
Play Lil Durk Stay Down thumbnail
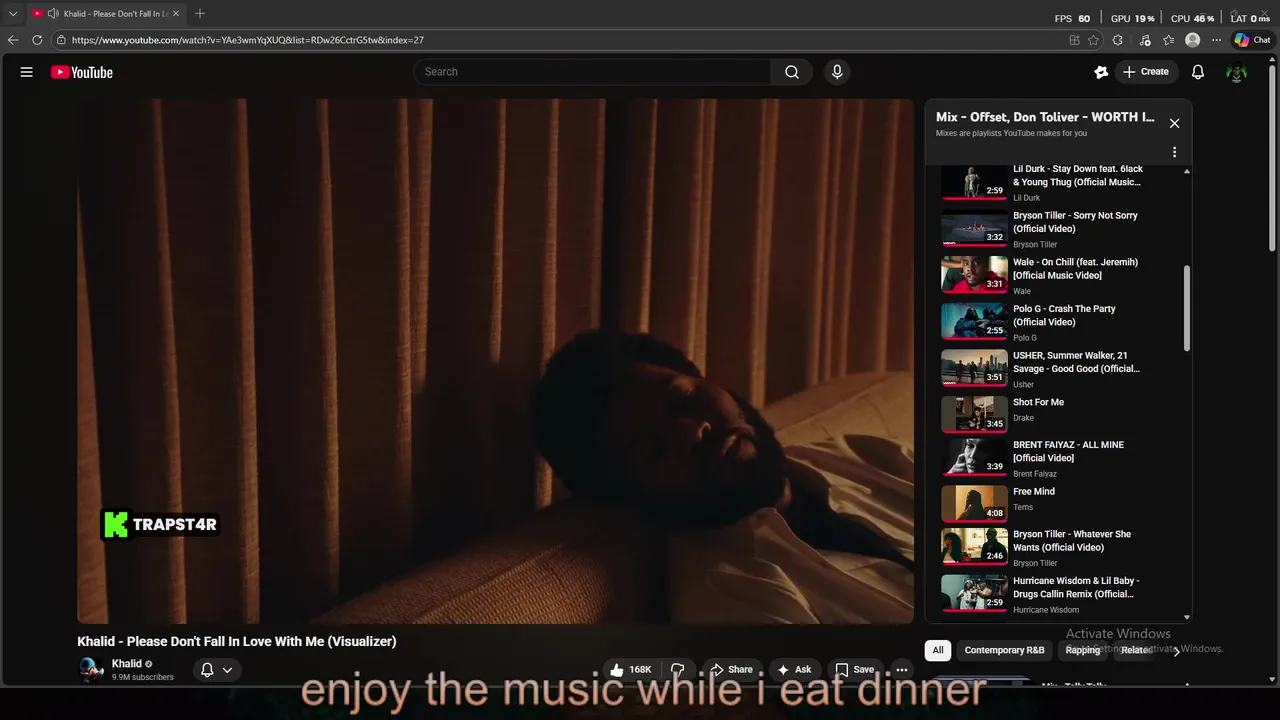[x=975, y=182]
